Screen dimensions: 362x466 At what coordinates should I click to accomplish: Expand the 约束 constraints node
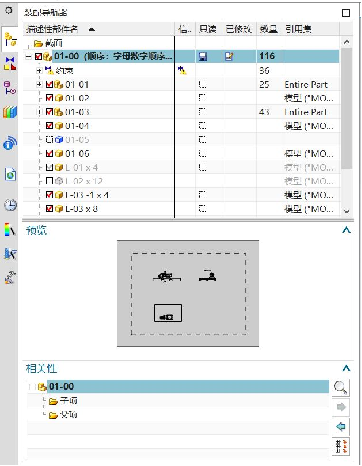tap(39, 70)
